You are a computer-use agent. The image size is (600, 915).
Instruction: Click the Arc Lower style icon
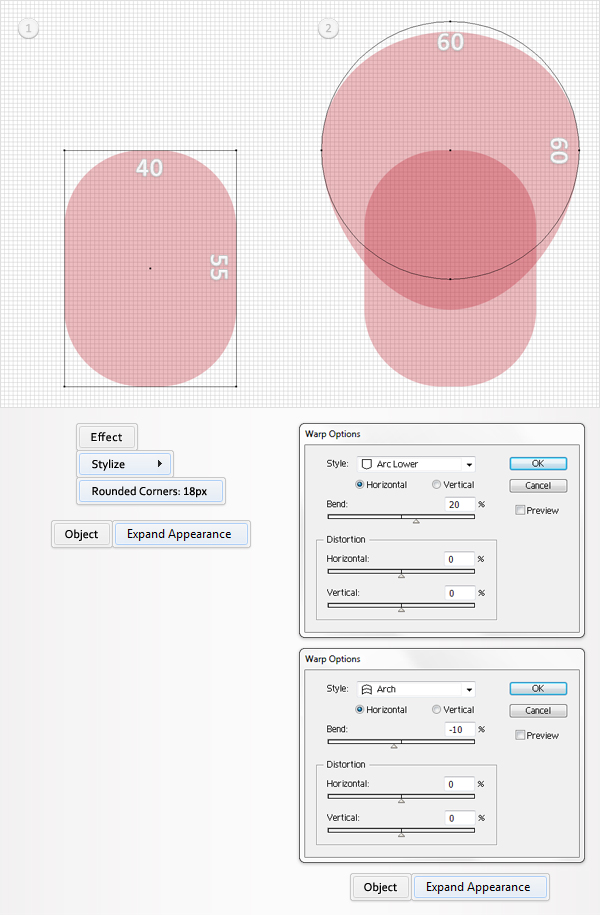(x=367, y=464)
